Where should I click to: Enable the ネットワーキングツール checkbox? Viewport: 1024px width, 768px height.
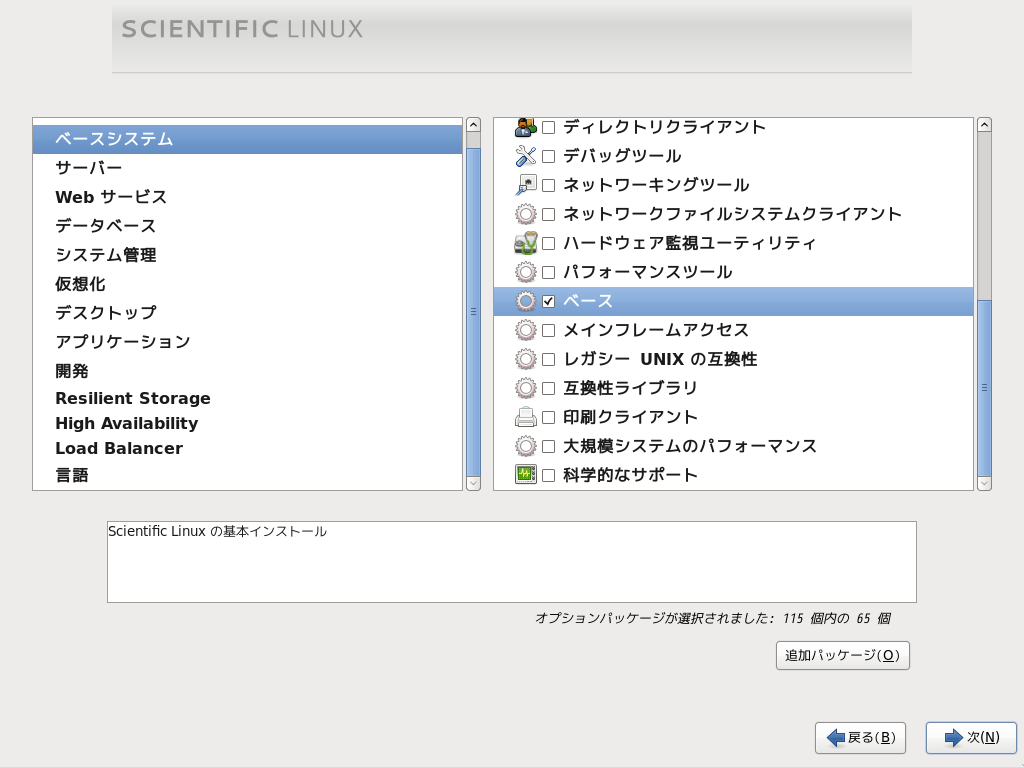pos(549,185)
